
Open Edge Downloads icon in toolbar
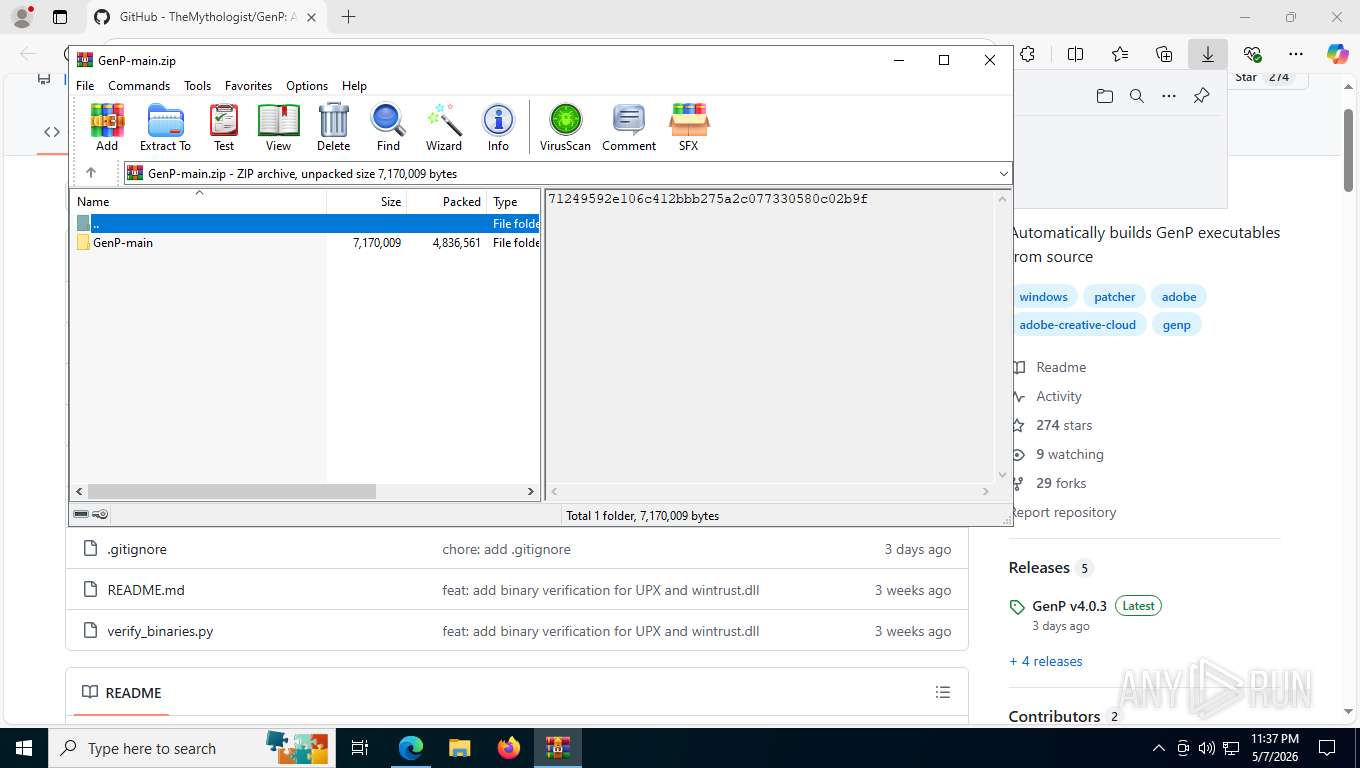point(1208,54)
